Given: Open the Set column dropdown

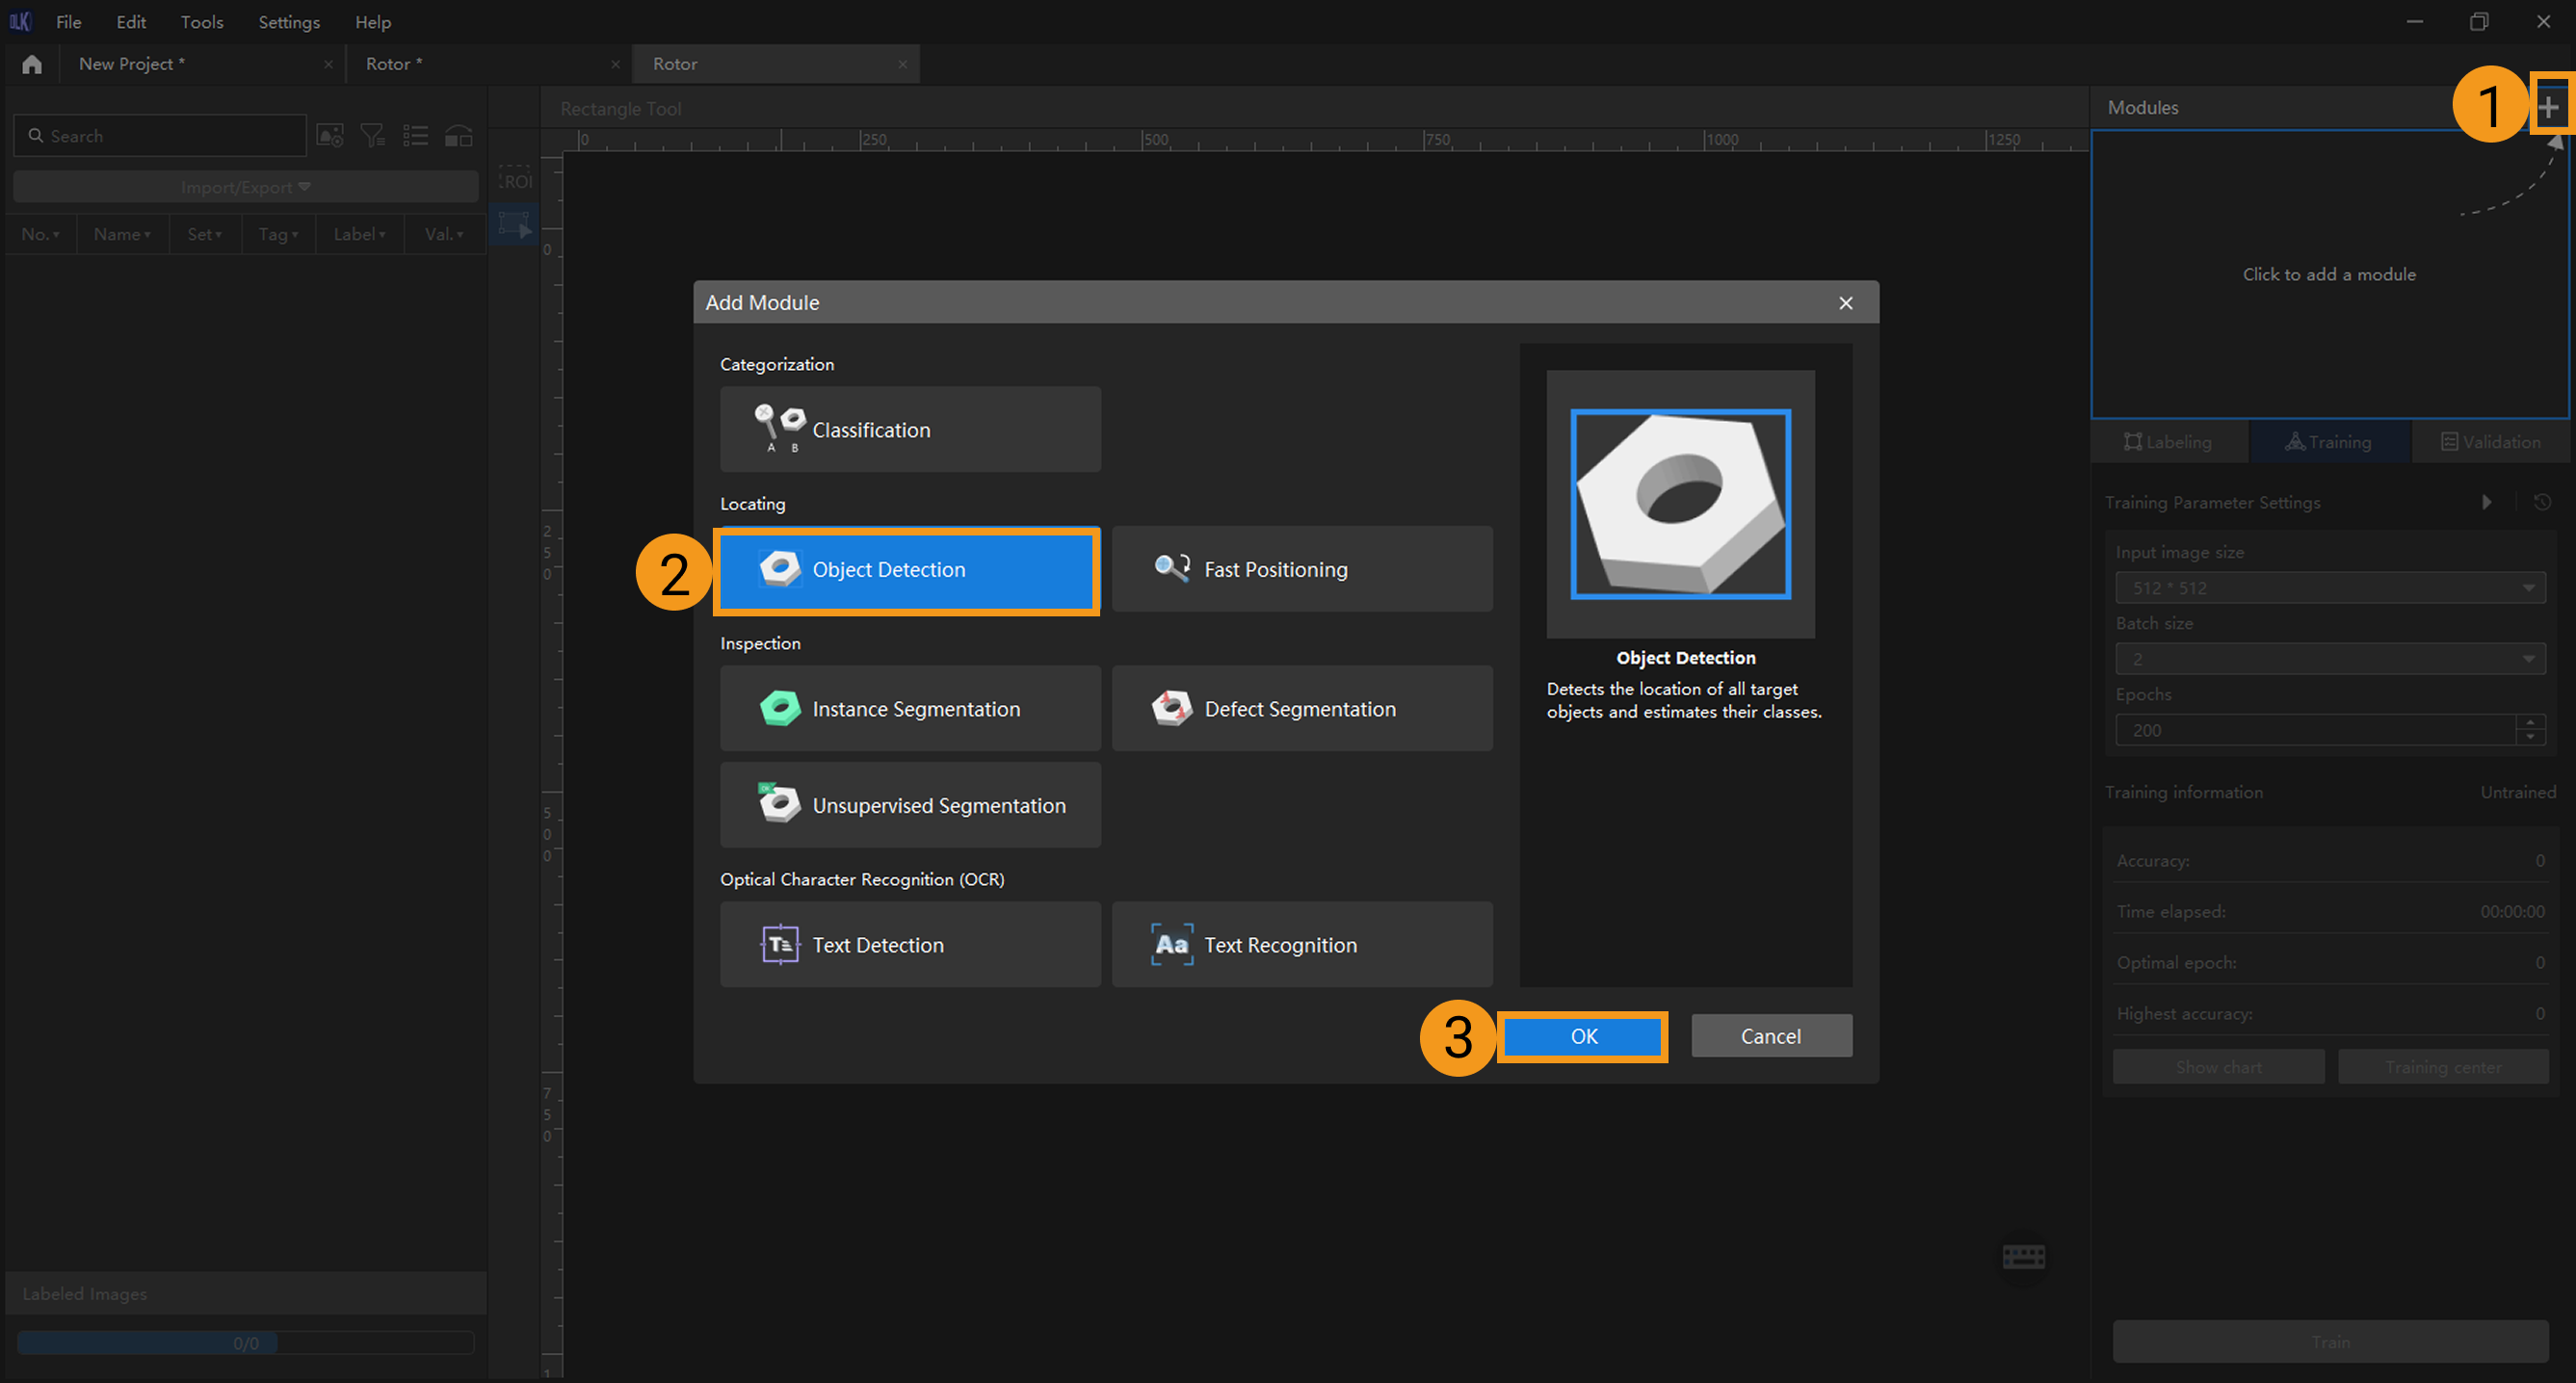Looking at the screenshot, I should click(205, 234).
